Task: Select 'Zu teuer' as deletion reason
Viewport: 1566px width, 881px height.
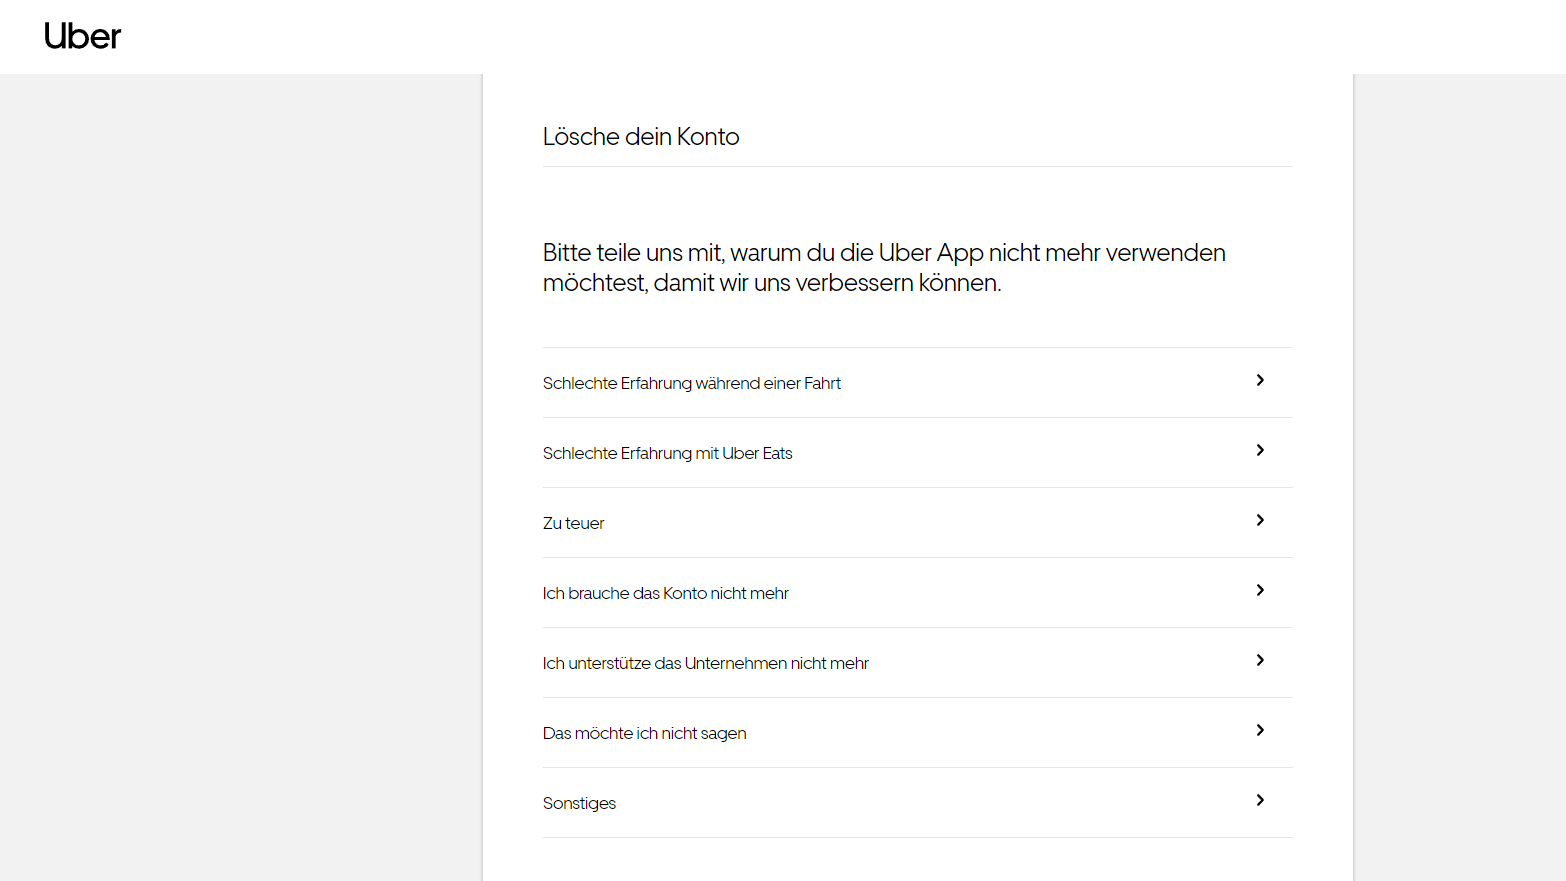Action: 573,523
